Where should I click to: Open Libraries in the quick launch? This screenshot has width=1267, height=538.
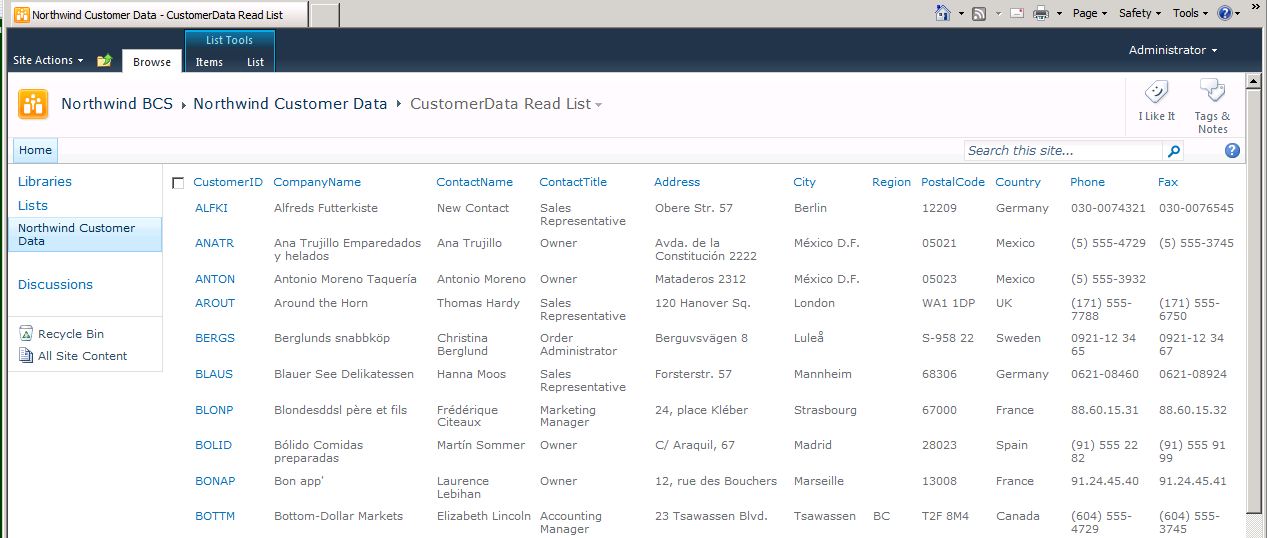pyautogui.click(x=45, y=181)
